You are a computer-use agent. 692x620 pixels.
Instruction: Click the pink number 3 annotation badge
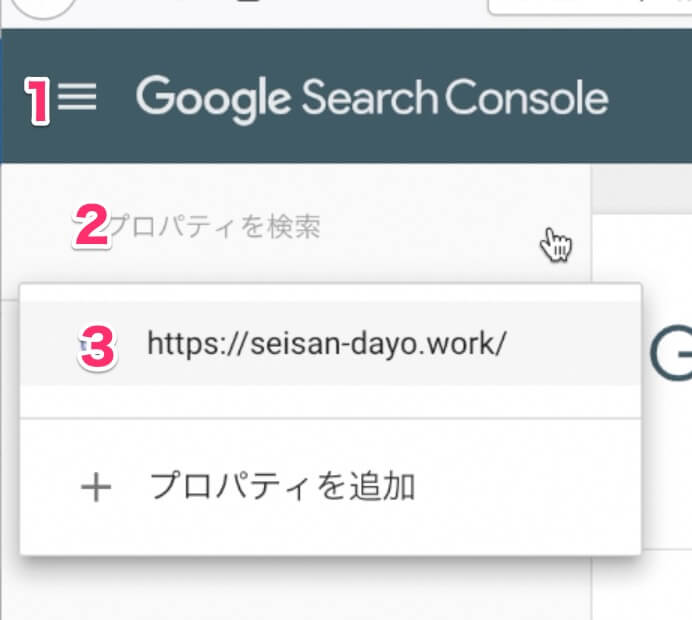[98, 346]
